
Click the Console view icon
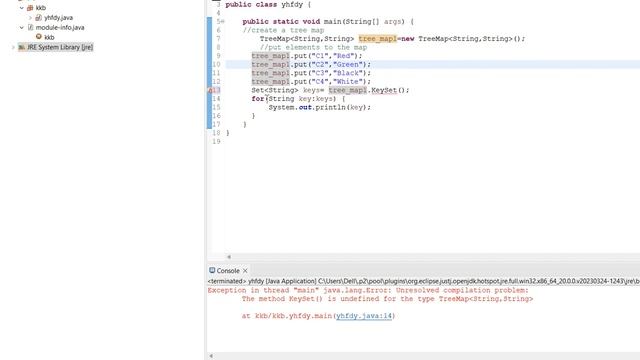pyautogui.click(x=212, y=270)
